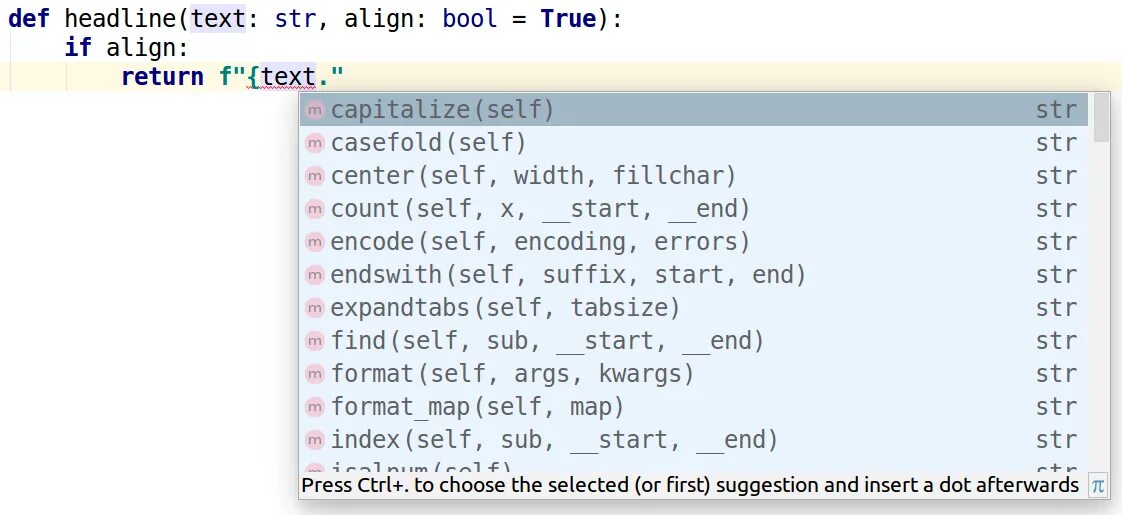Image resolution: width=1122 pixels, height=515 pixels.
Task: Pick center(self, width, fillchar) from the list
Action: (533, 176)
